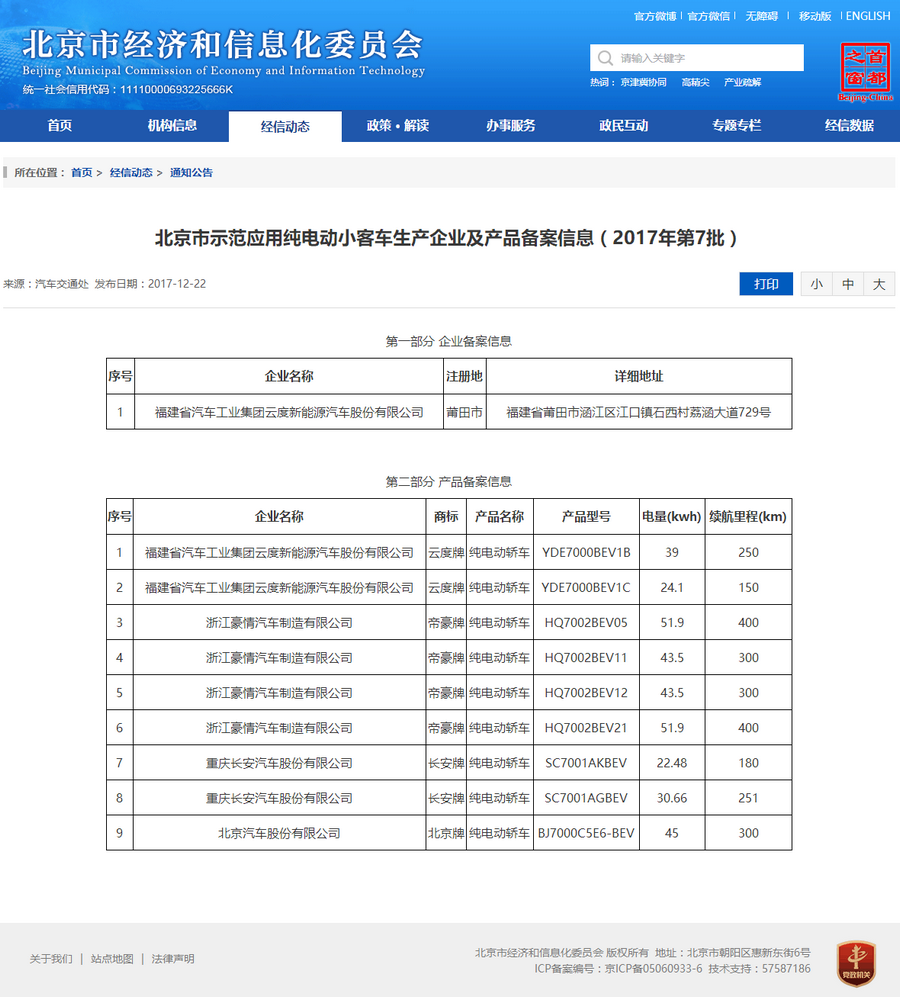This screenshot has height=997, width=900.
Task: Open the 首页 navigation menu
Action: coord(60,126)
